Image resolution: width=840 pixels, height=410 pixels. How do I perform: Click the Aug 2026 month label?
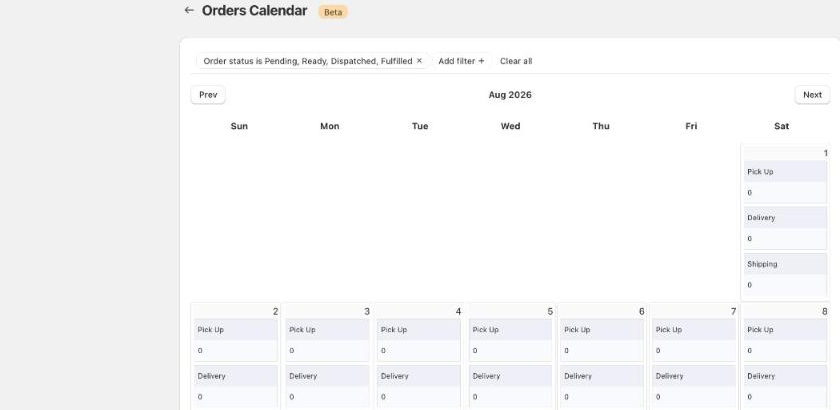509,95
